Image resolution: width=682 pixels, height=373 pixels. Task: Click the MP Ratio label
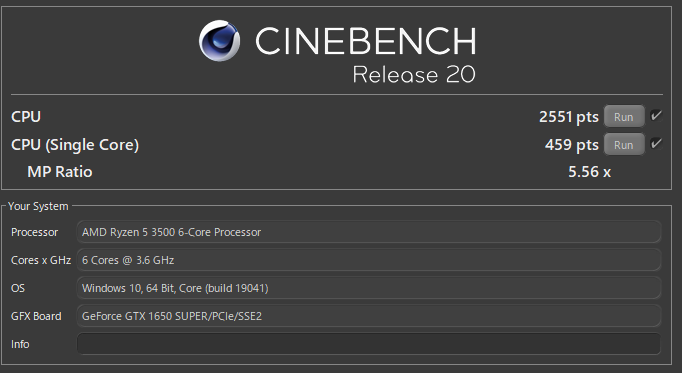(x=60, y=172)
